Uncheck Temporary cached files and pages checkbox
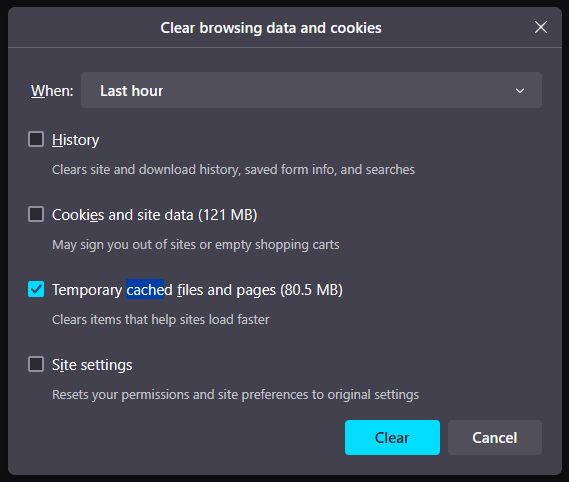 click(36, 289)
